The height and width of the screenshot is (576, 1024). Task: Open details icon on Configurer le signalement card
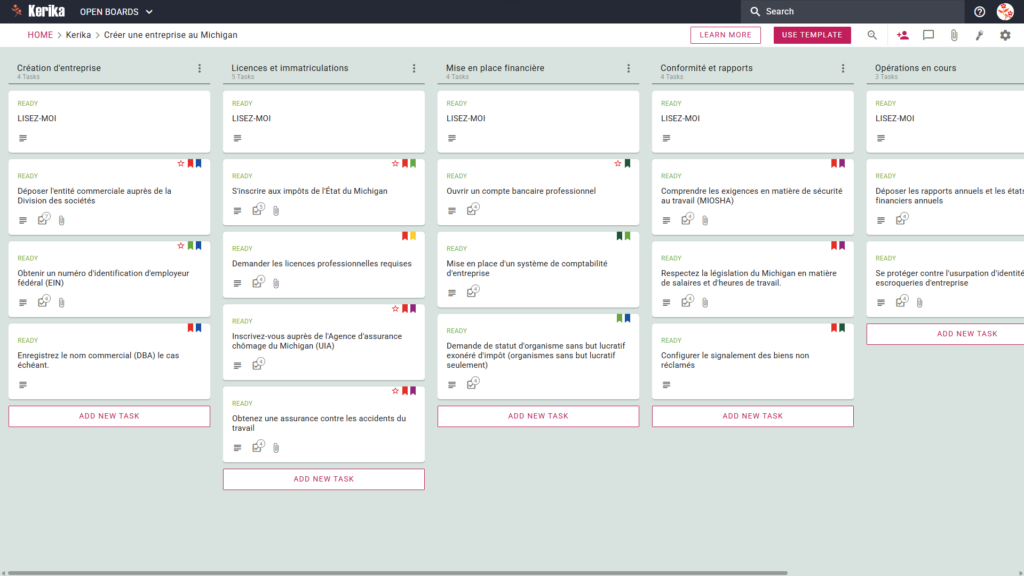pos(666,385)
